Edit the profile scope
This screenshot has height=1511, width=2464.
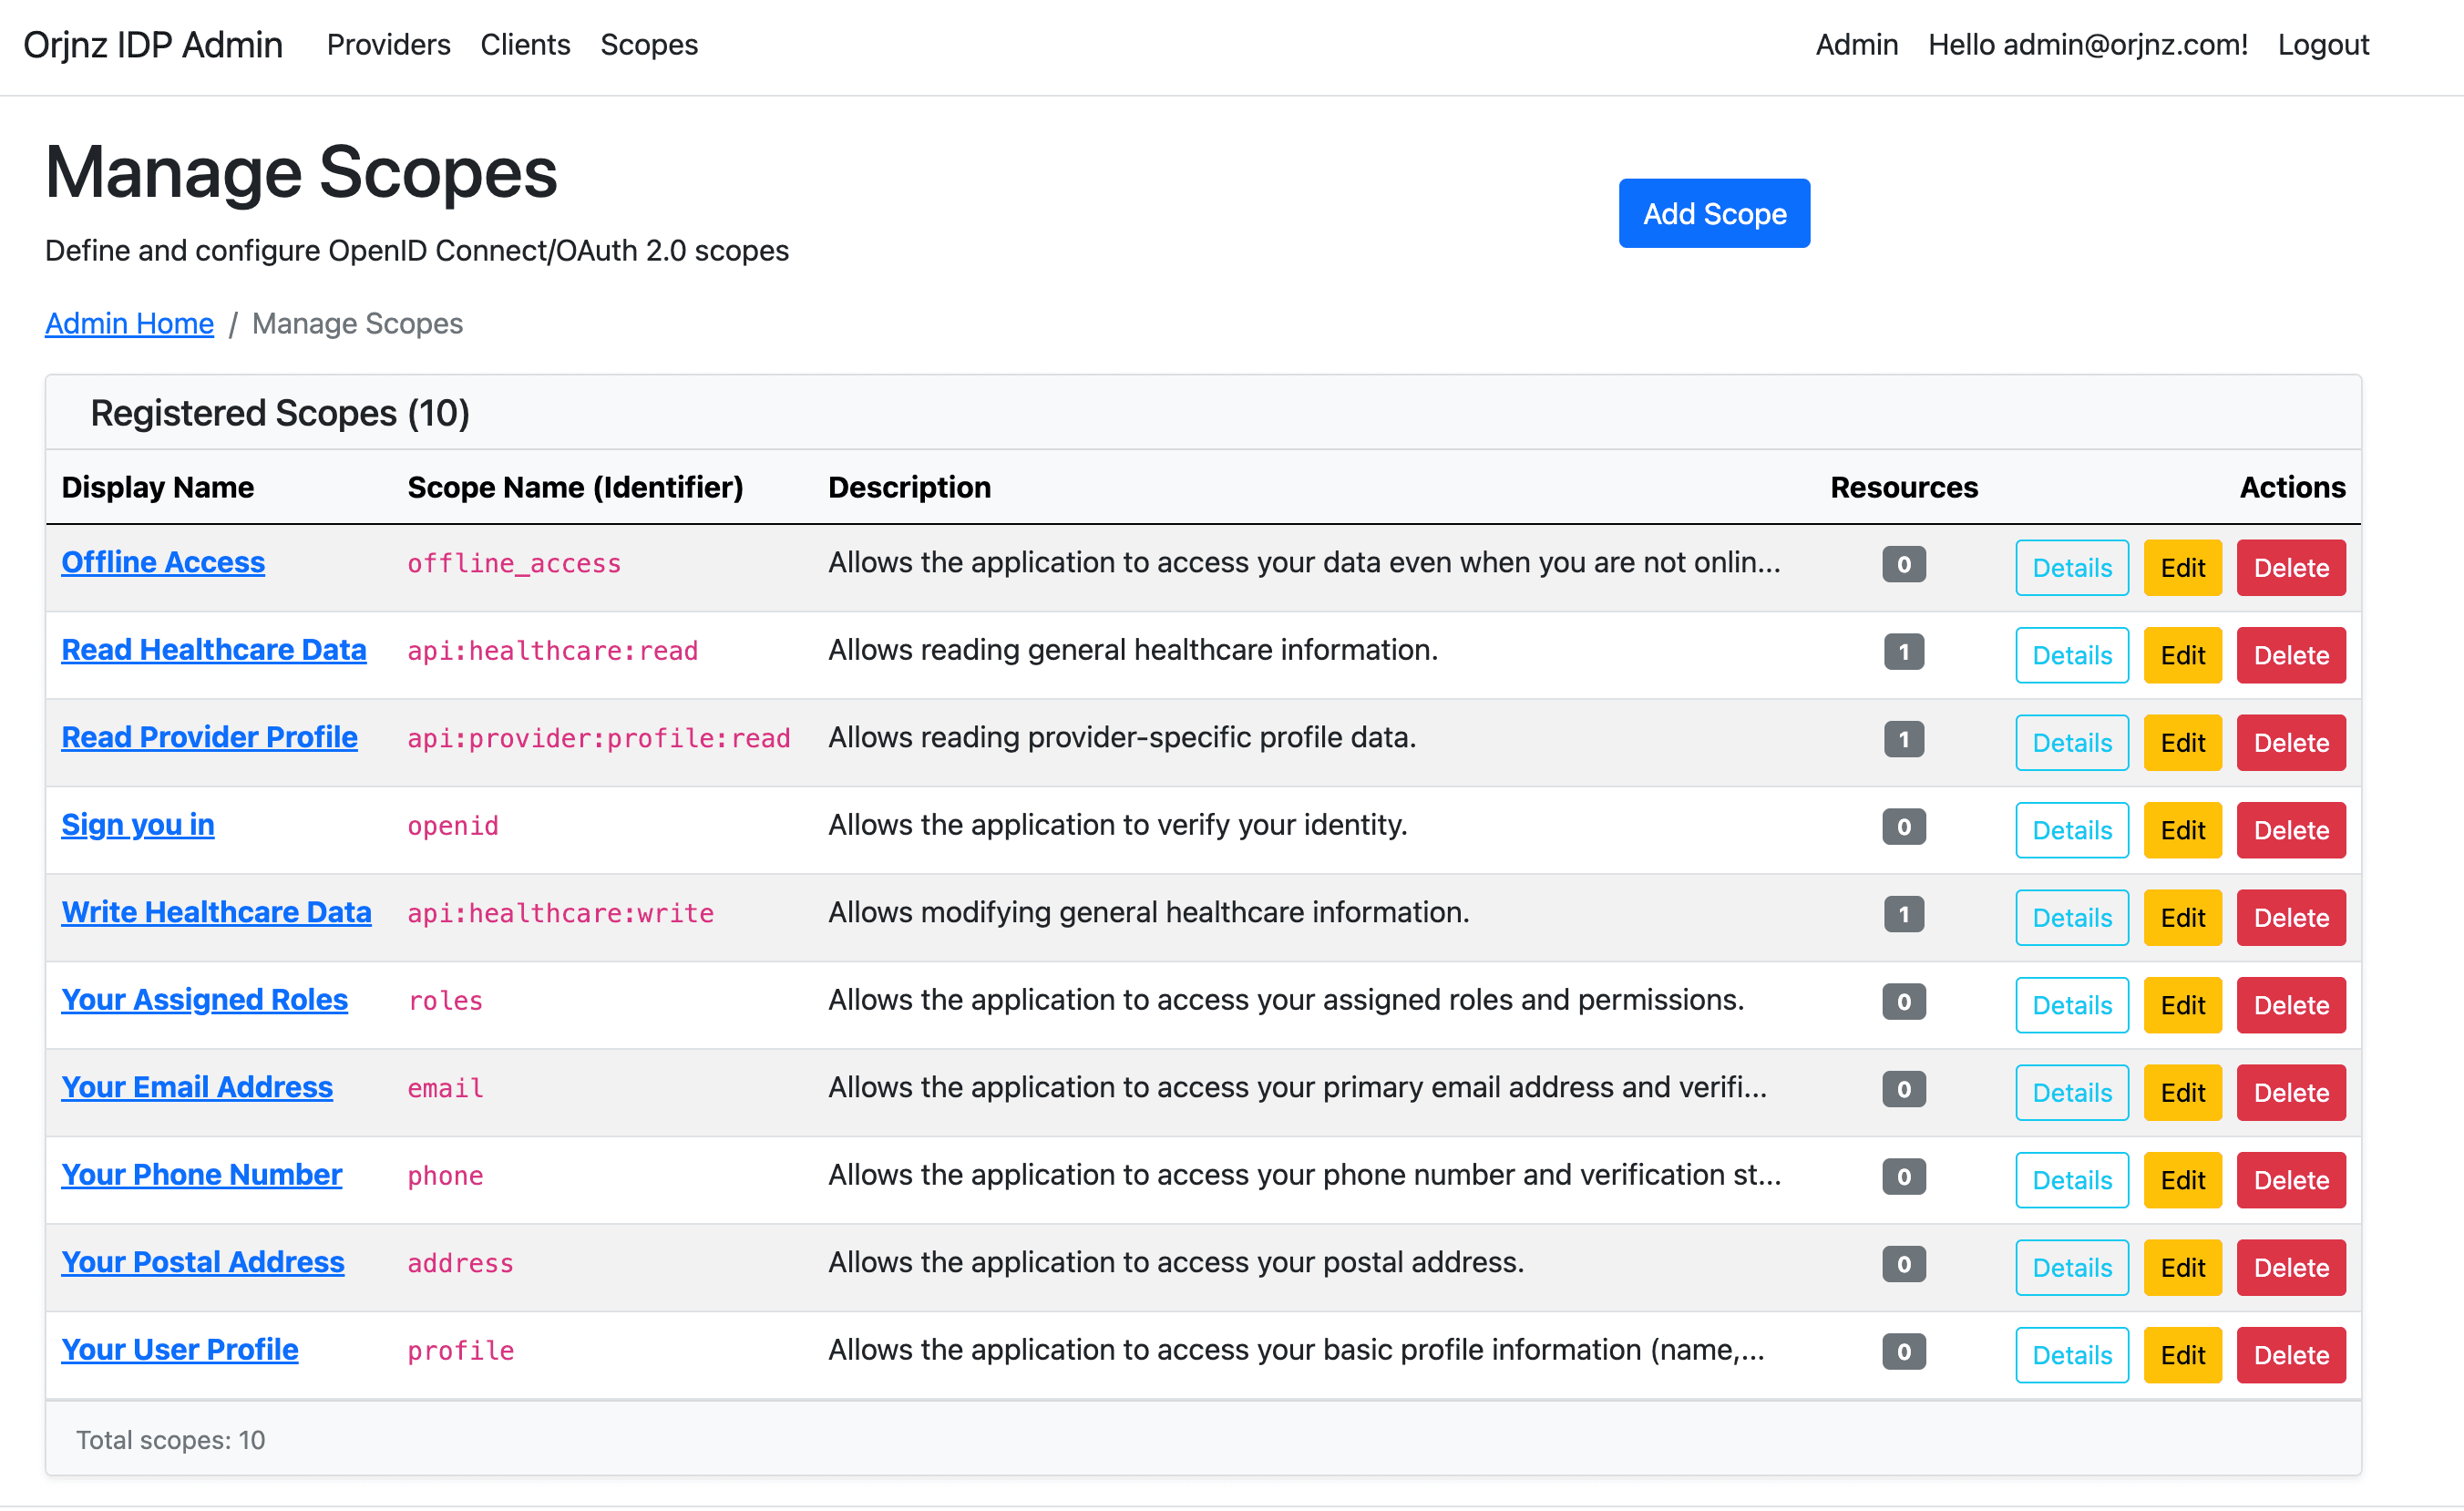point(2182,1355)
